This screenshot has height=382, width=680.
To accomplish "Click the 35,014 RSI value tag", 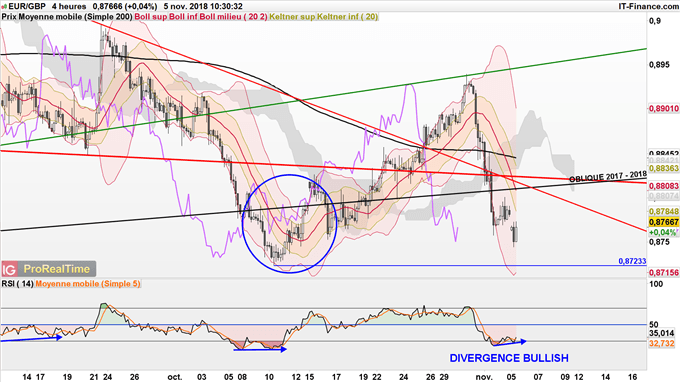I will point(662,333).
